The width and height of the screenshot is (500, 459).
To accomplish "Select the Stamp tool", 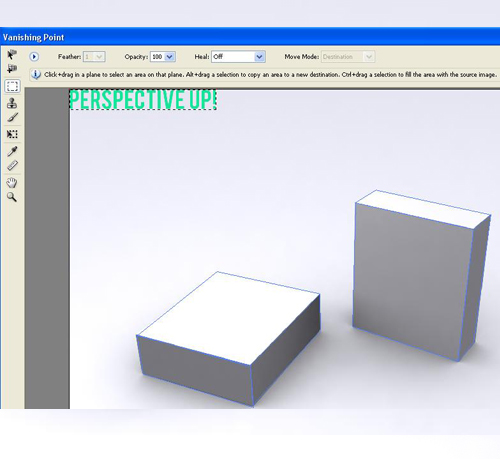I will pyautogui.click(x=12, y=103).
